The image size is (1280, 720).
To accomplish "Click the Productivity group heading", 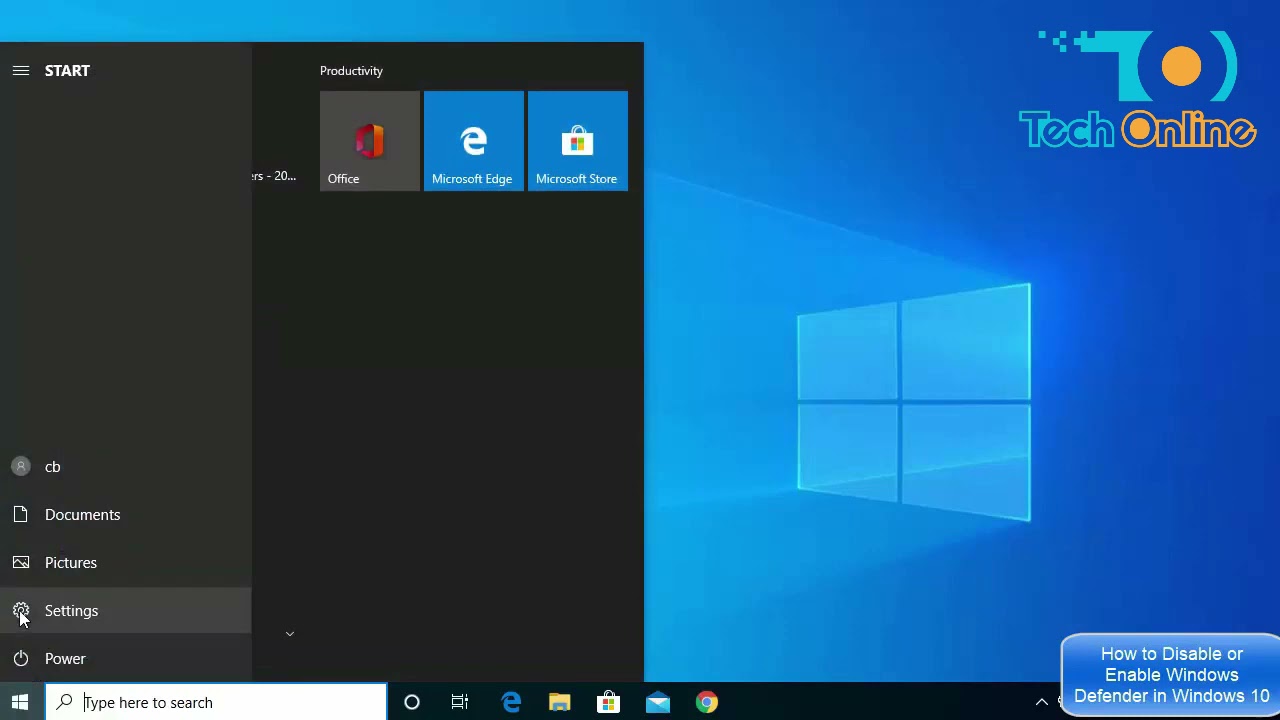I will pyautogui.click(x=351, y=71).
